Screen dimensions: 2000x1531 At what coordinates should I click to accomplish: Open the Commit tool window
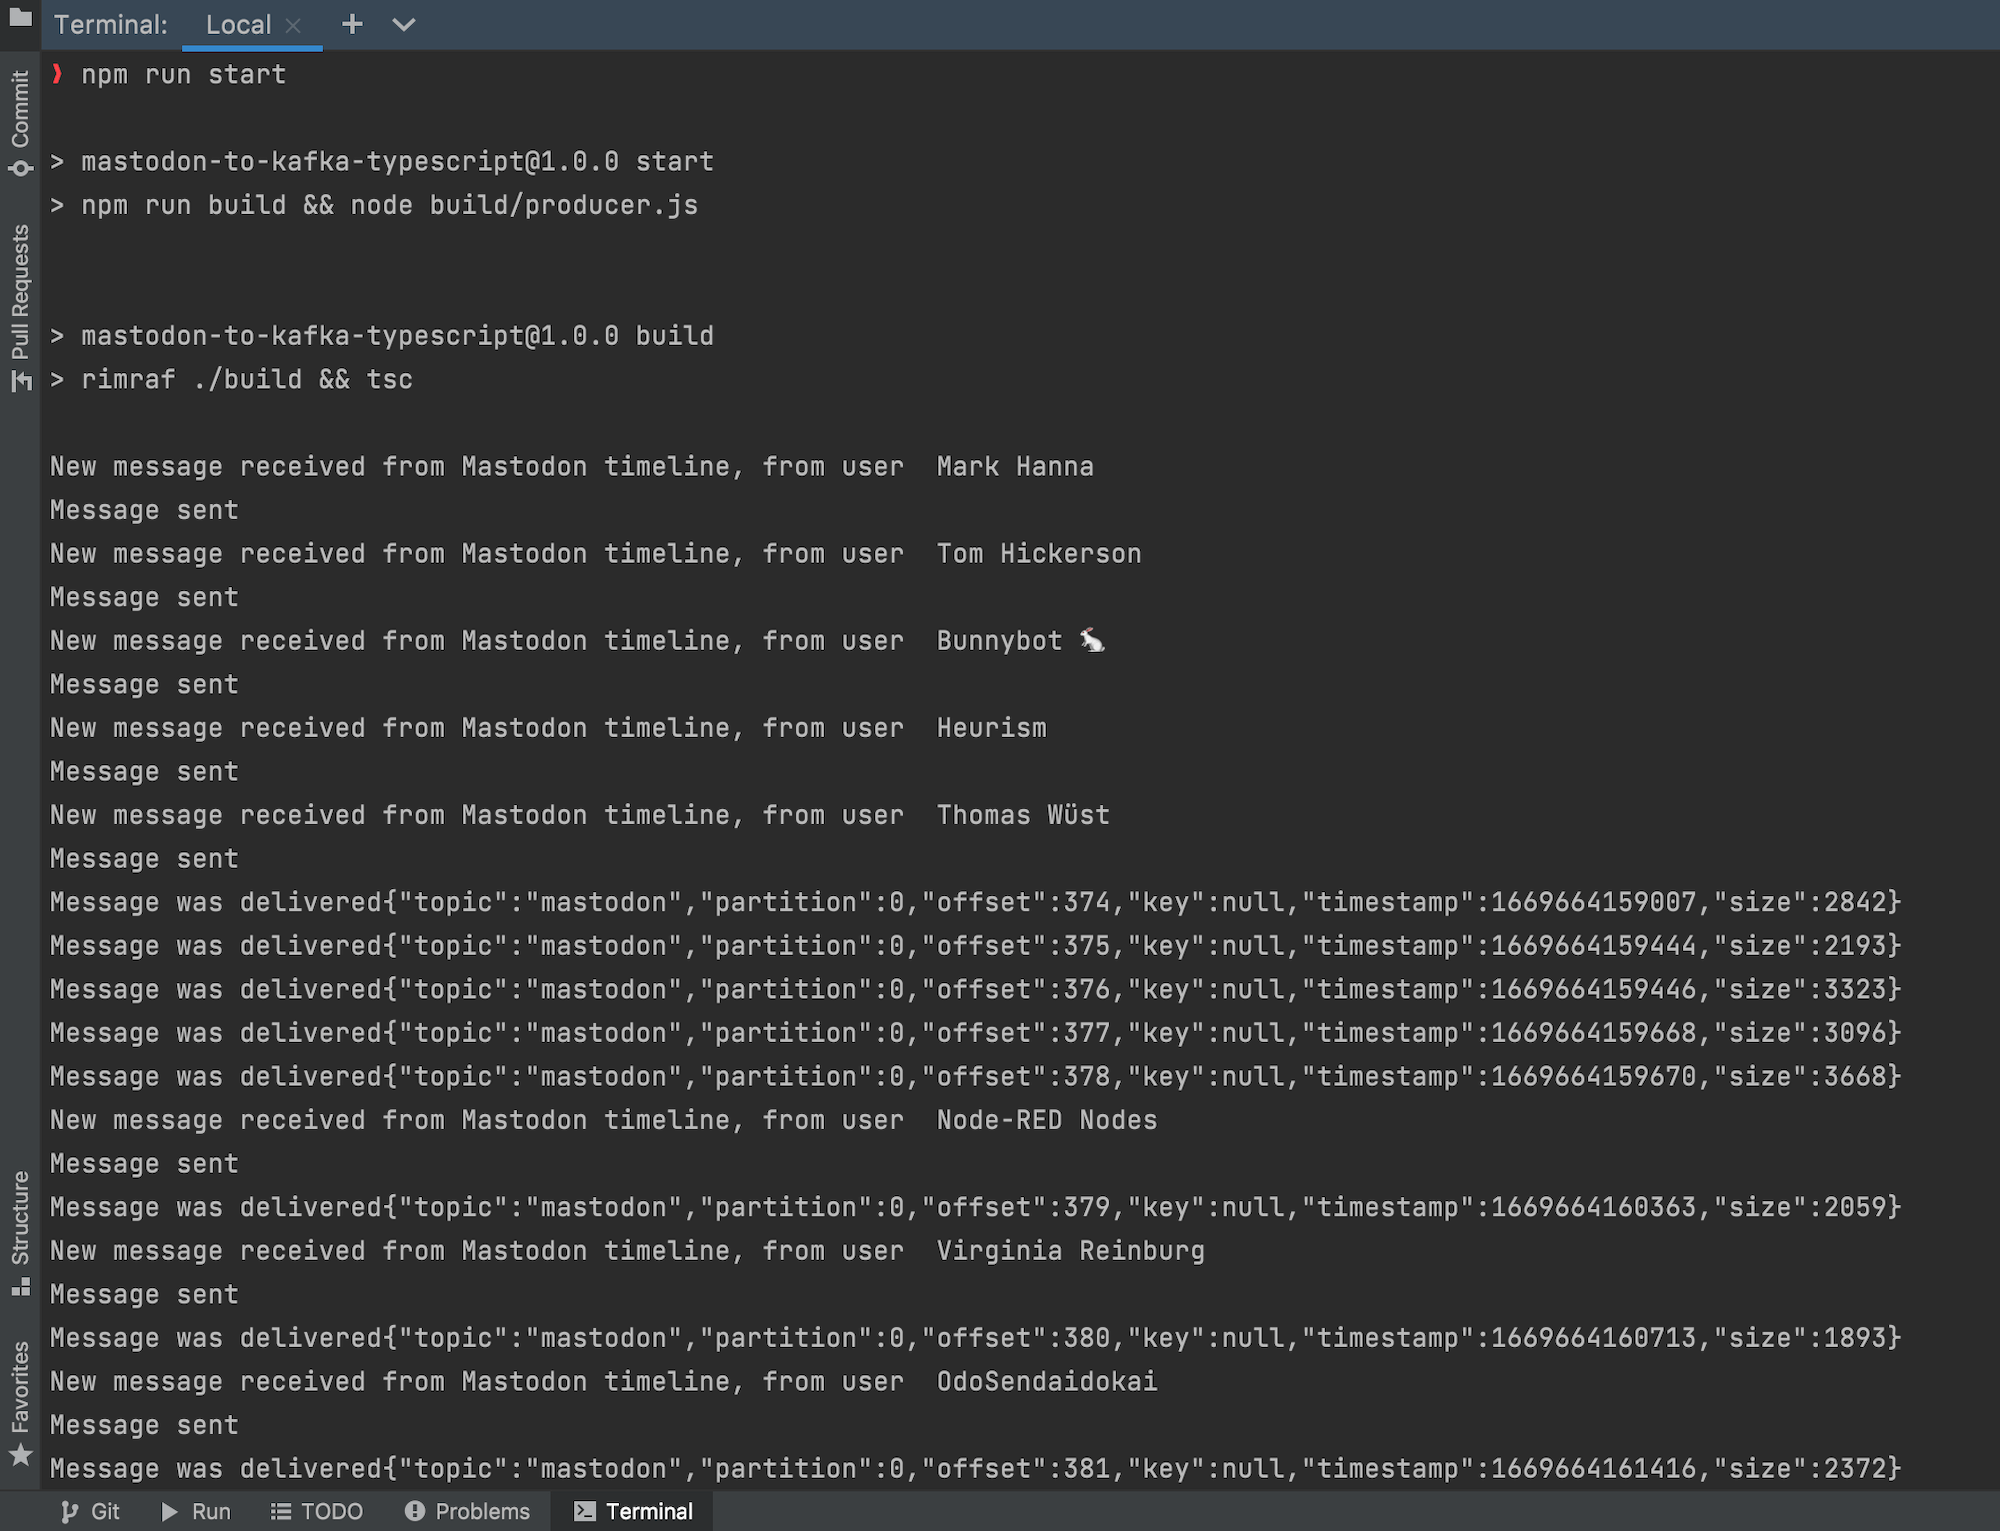20,124
